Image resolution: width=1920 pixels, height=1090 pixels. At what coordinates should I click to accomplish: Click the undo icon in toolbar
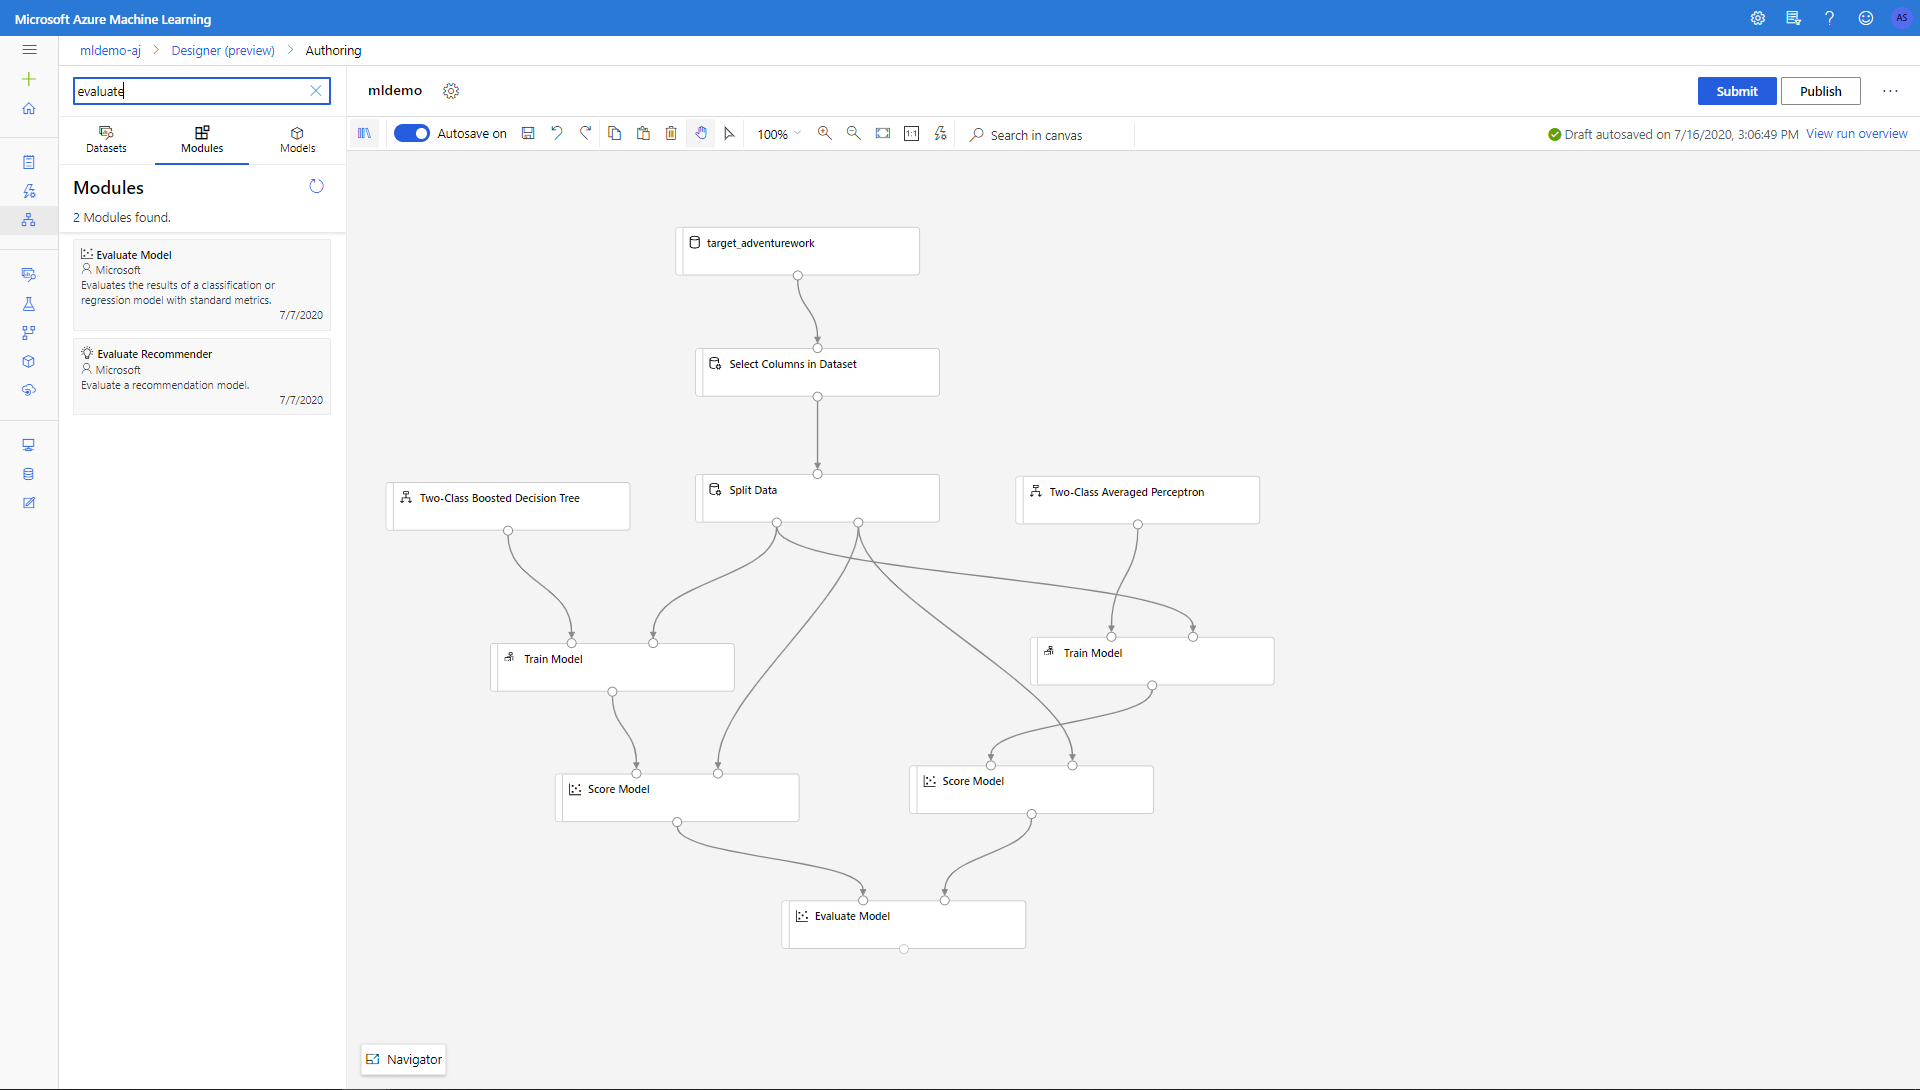[557, 133]
